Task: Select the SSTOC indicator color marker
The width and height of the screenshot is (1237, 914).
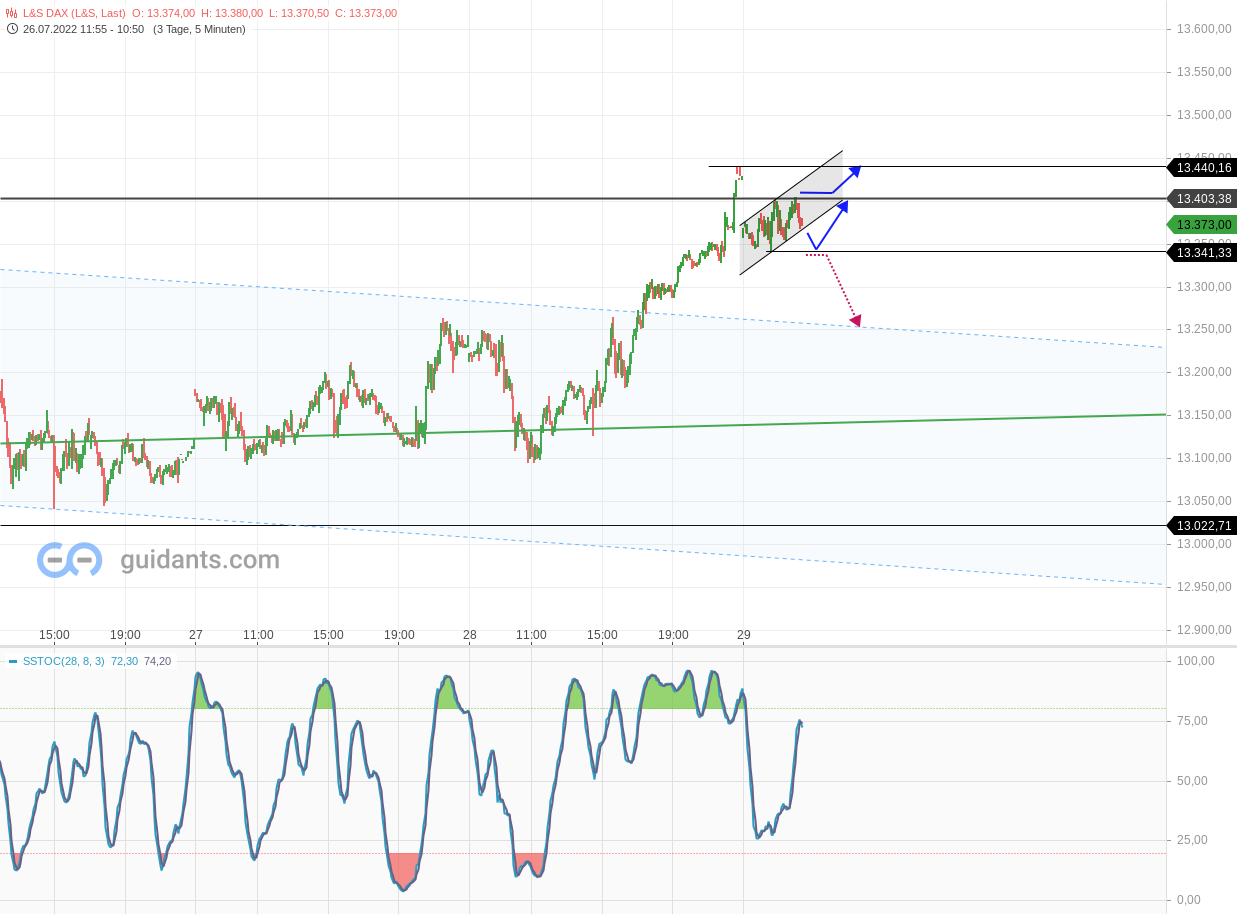Action: tap(11, 661)
